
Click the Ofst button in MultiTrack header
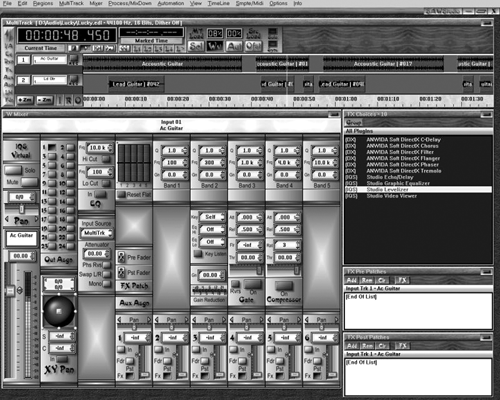(x=253, y=46)
